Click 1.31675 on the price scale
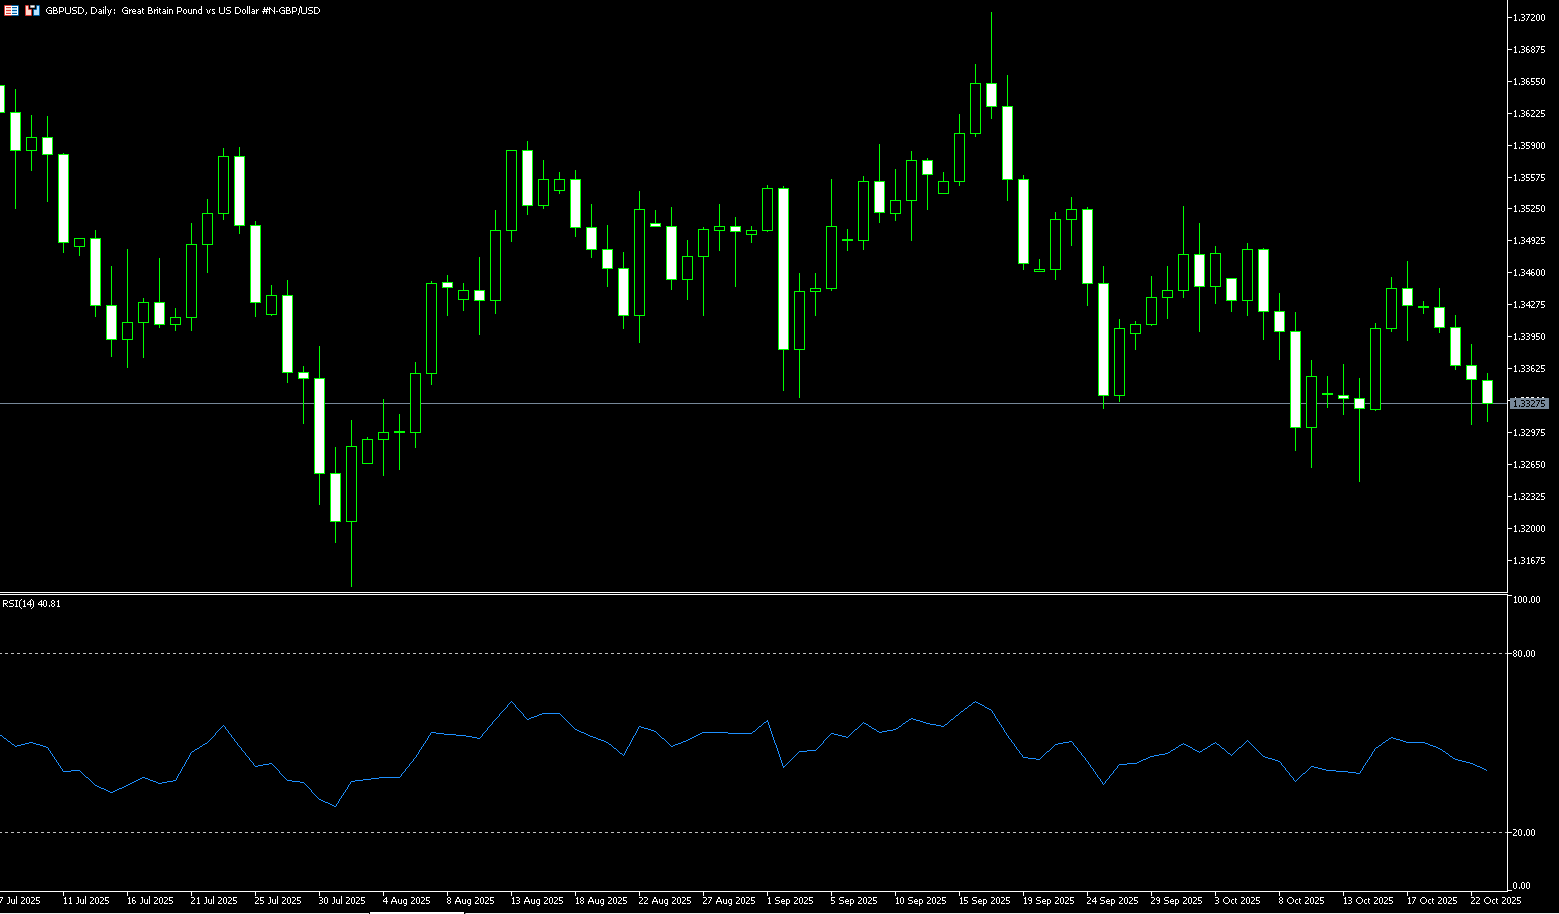 [1530, 561]
